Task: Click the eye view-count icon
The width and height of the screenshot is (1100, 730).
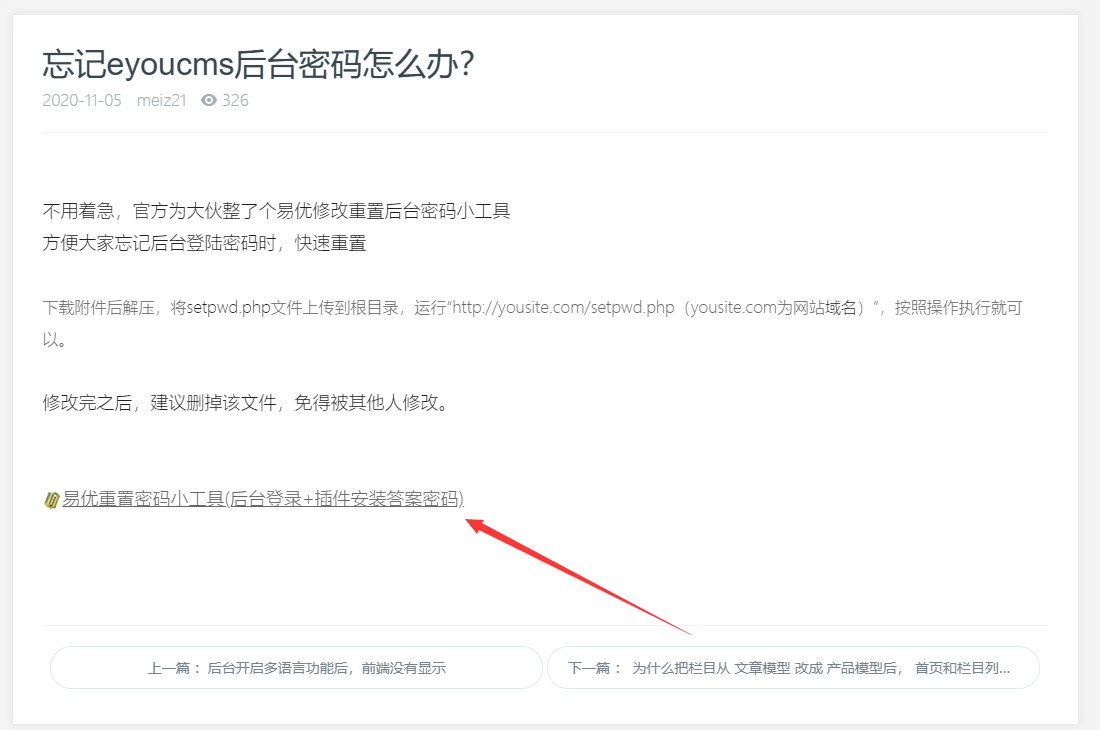Action: click(209, 100)
